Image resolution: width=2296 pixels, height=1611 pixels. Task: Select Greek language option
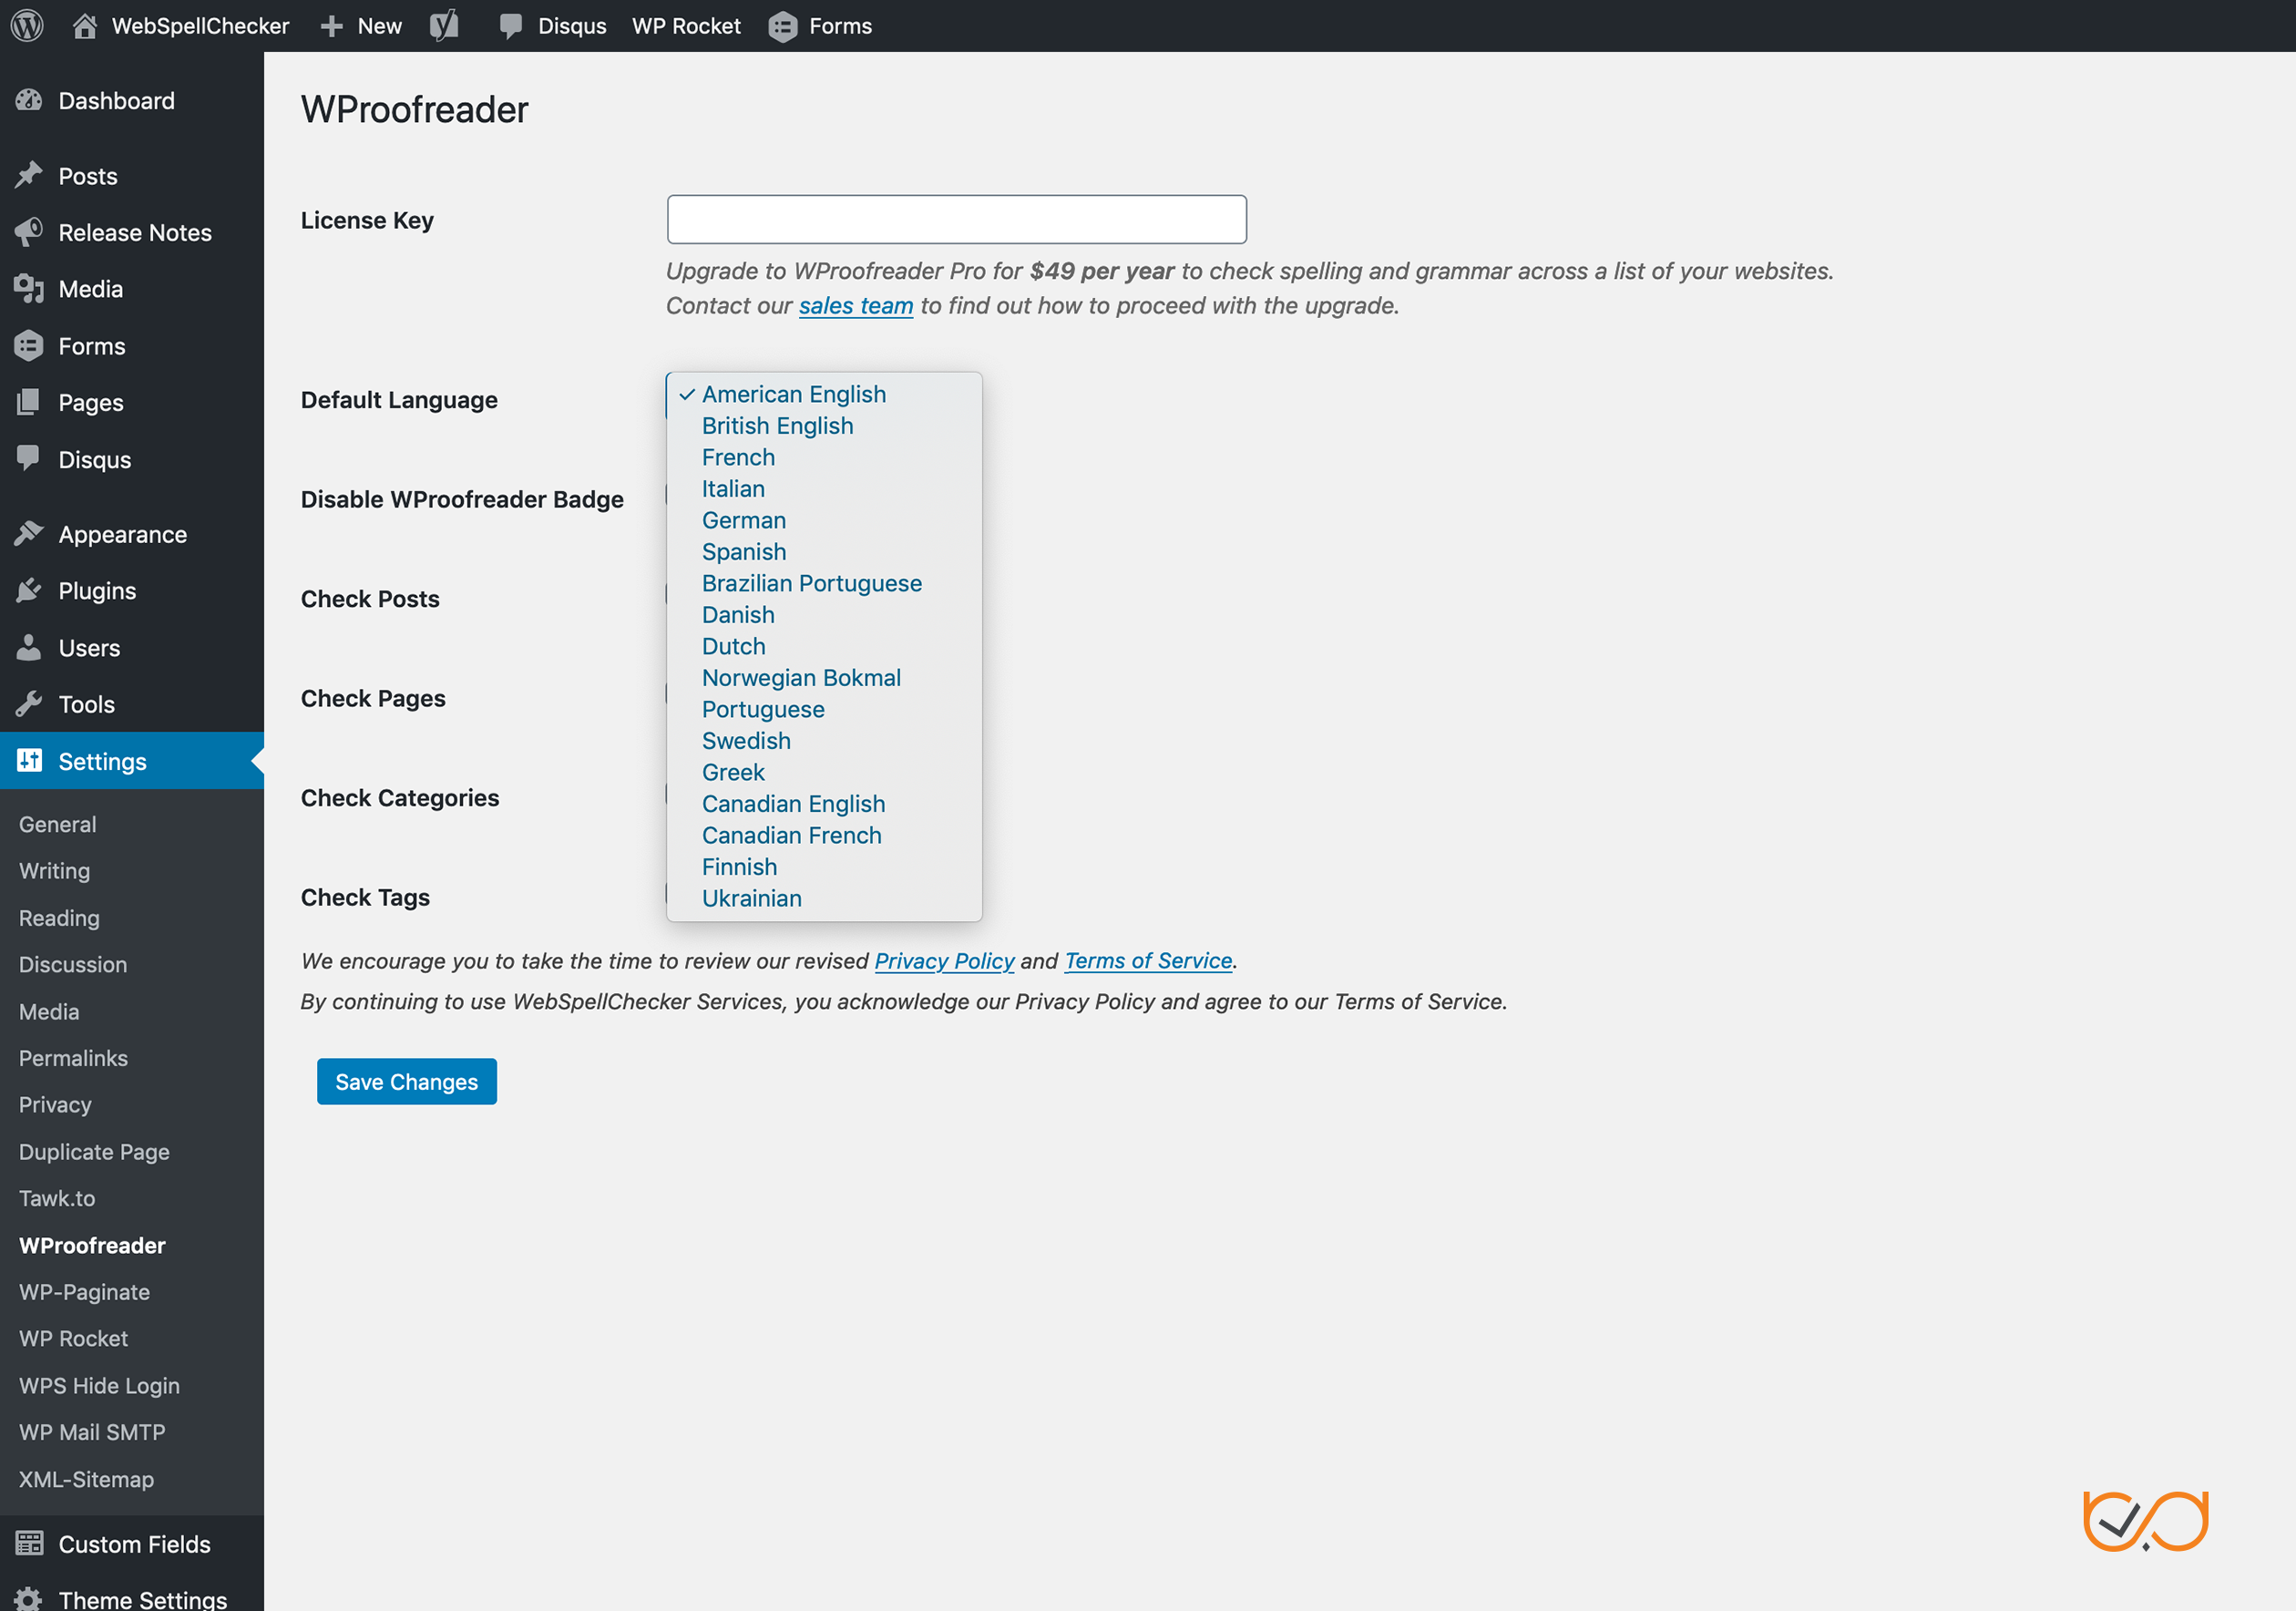coord(733,772)
